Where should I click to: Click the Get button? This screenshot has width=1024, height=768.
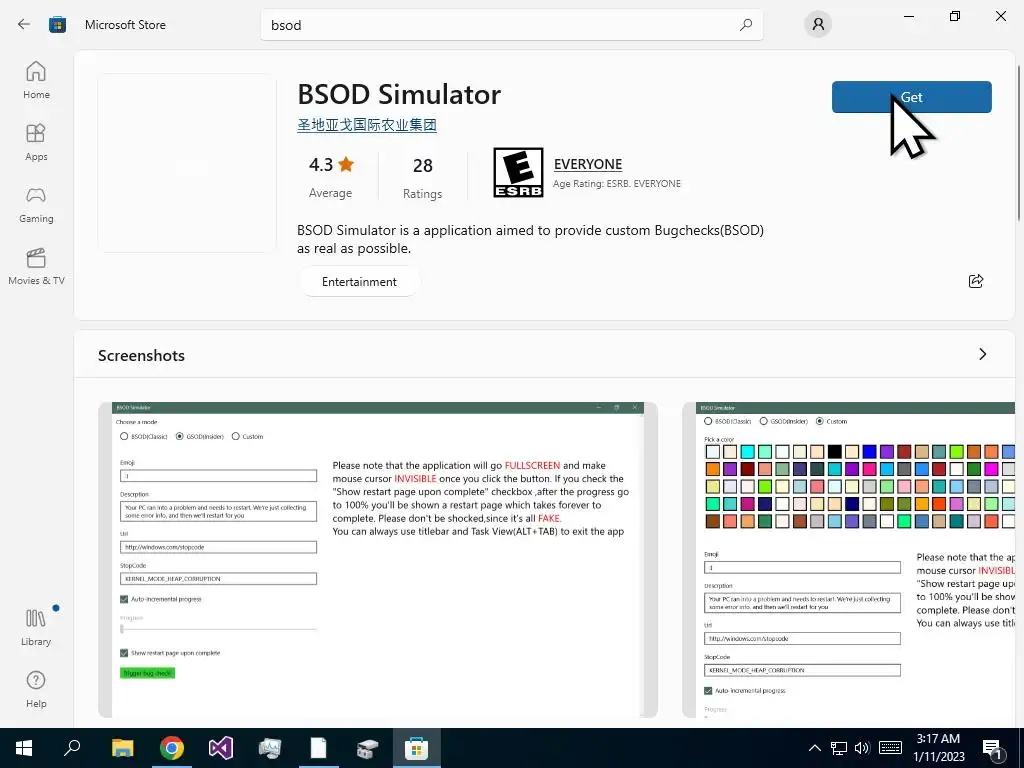point(912,97)
